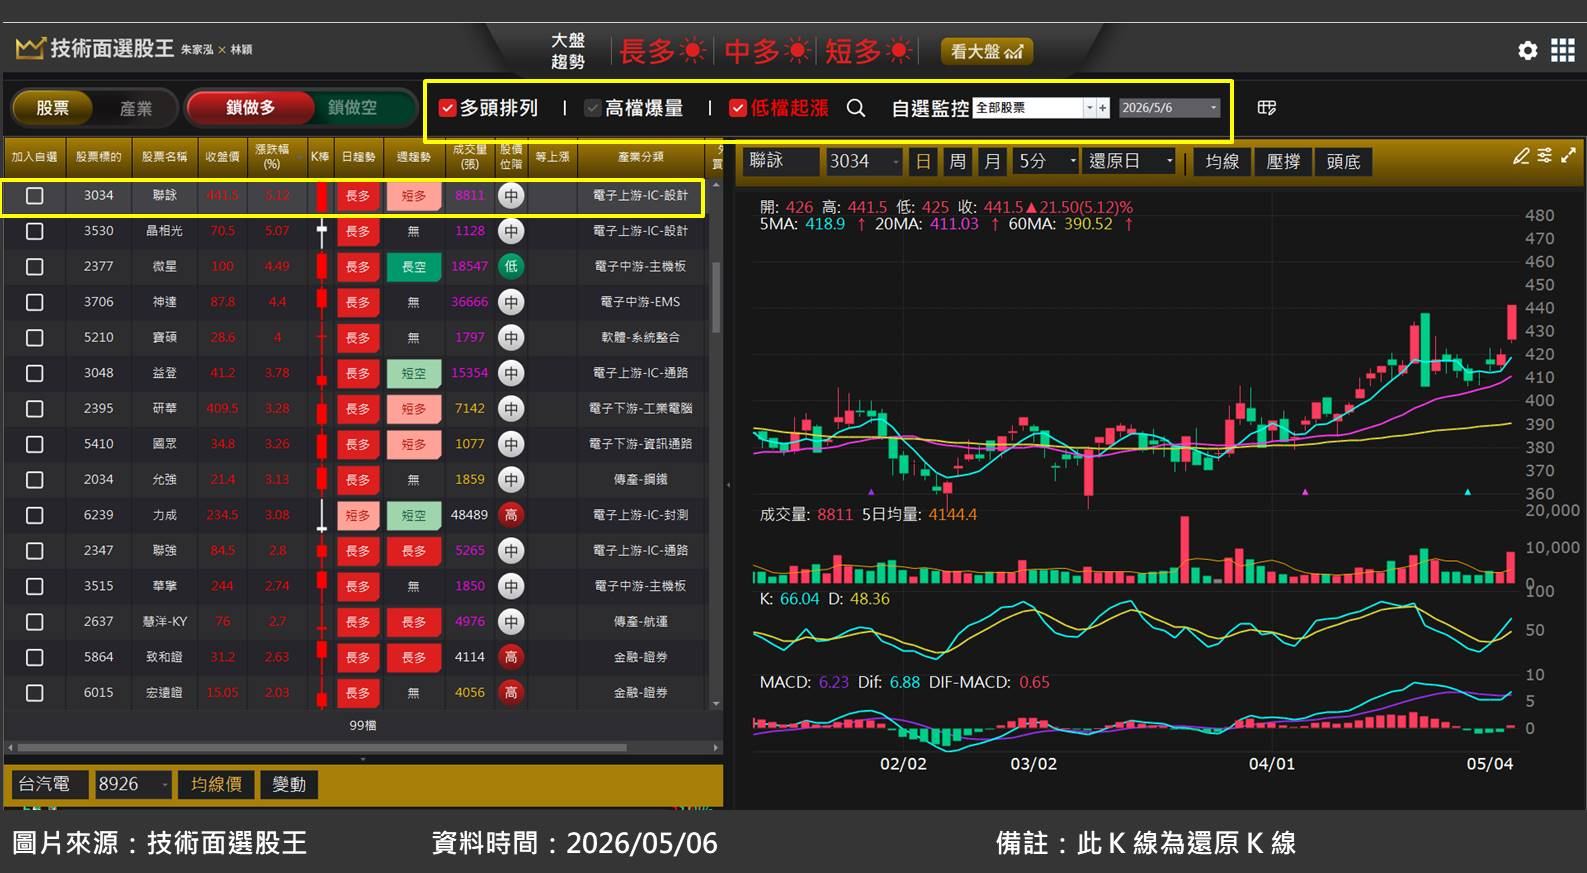Viewport: 1587px width, 873px height.
Task: Toggle 多頭排列 filter checkbox
Action: coord(447,108)
